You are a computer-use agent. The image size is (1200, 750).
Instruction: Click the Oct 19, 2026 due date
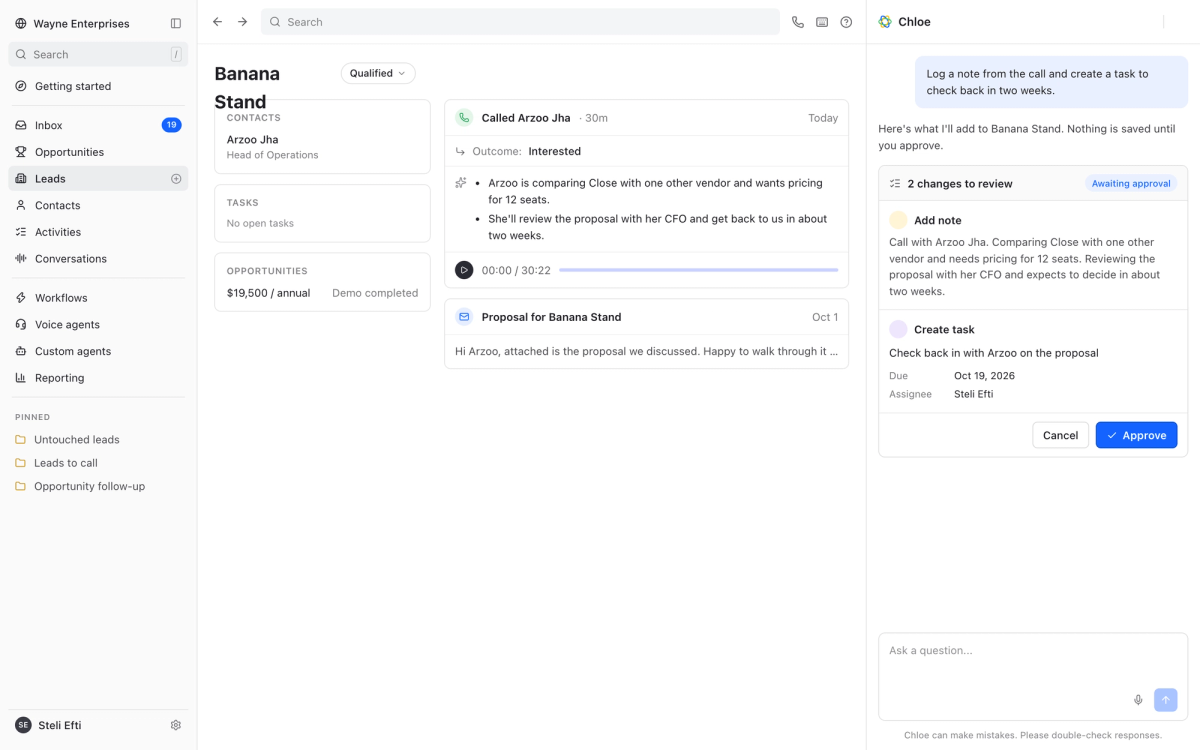(984, 376)
